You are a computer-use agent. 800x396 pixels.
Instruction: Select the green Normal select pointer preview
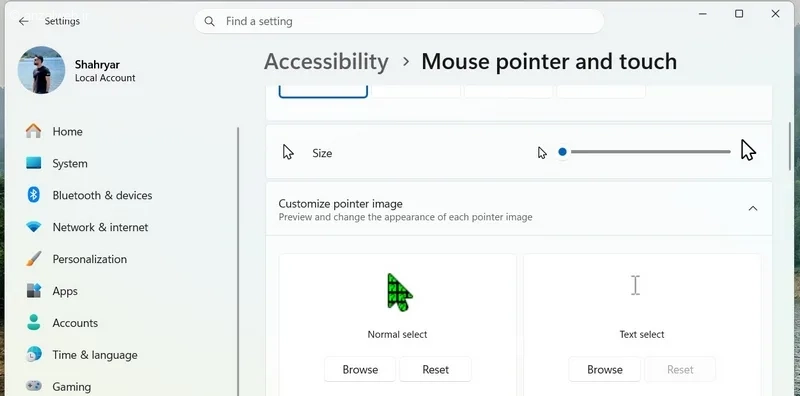(x=399, y=292)
